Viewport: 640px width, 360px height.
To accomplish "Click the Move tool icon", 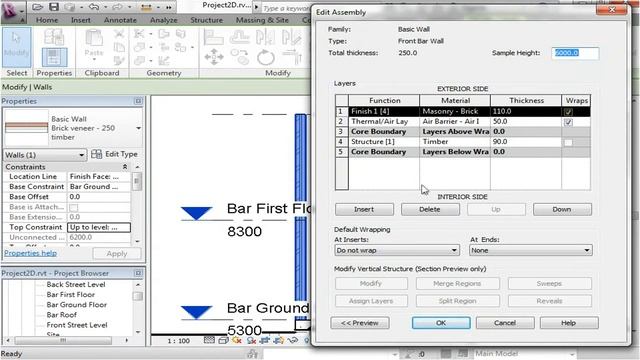I will click(213, 57).
